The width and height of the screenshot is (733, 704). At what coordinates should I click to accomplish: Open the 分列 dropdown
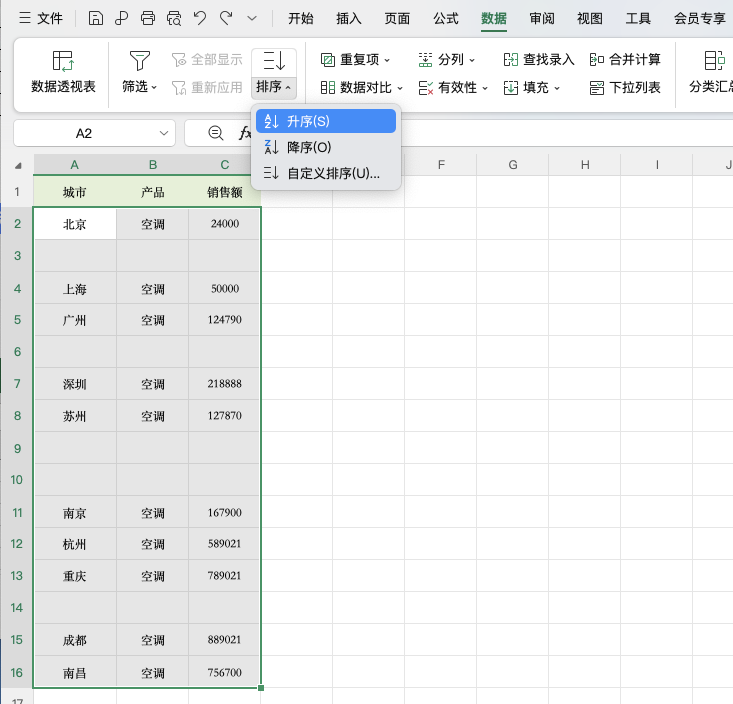pos(446,60)
